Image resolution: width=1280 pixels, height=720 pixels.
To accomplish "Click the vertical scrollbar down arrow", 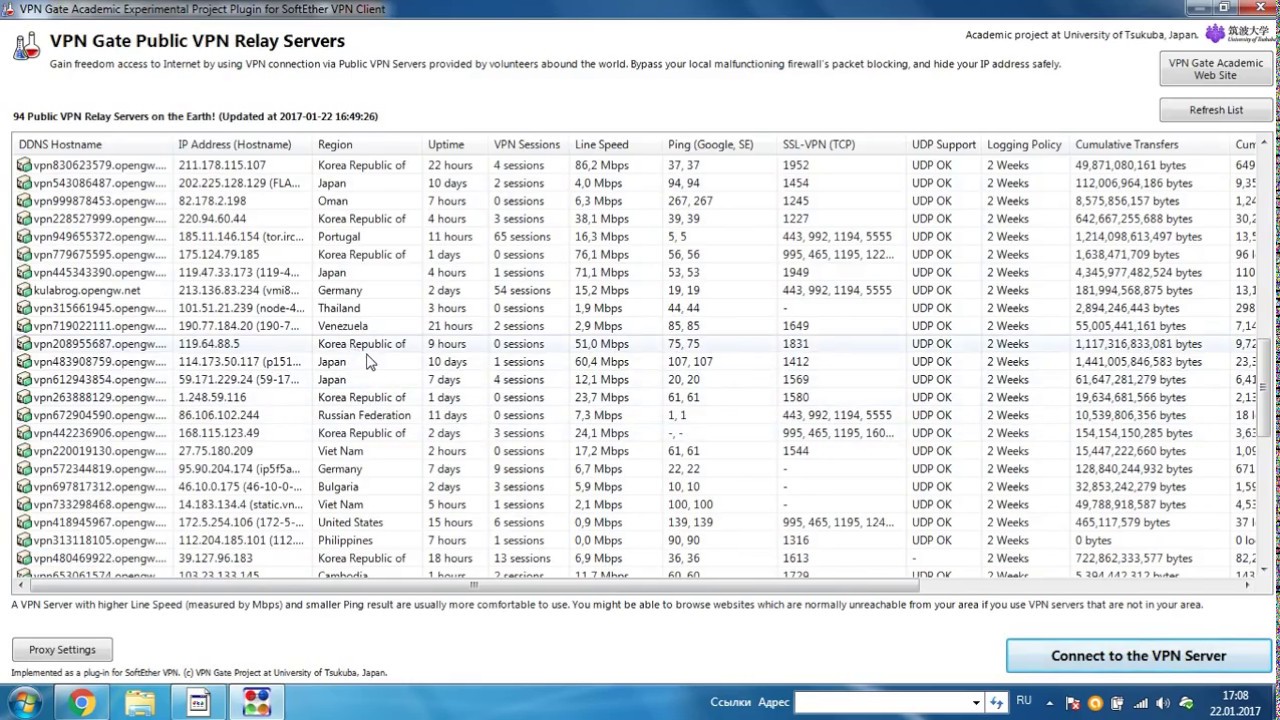I will coord(1265,570).
